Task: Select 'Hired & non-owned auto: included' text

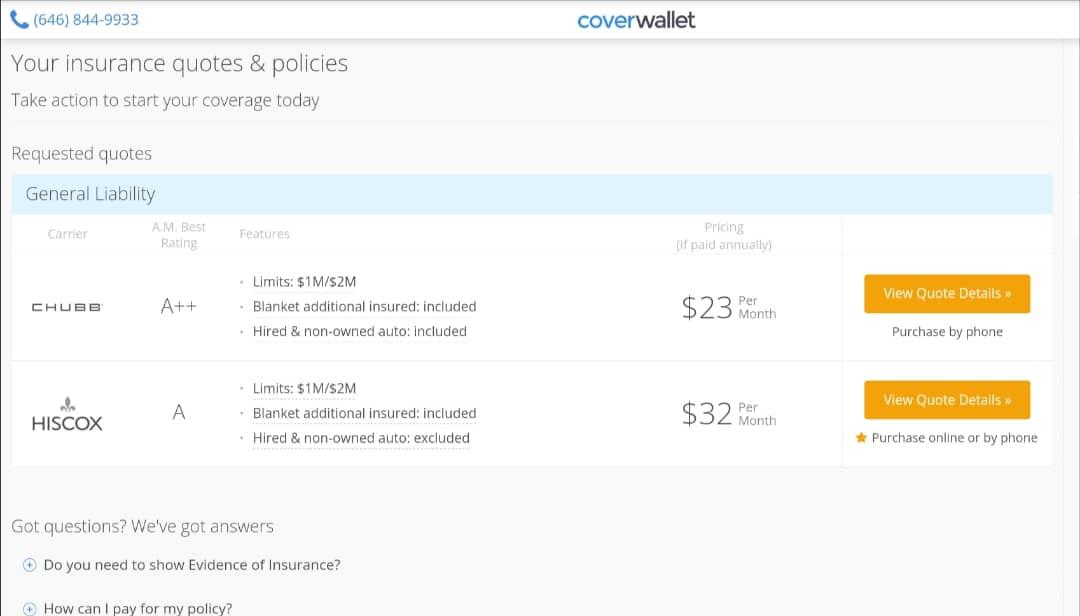Action: 360,331
